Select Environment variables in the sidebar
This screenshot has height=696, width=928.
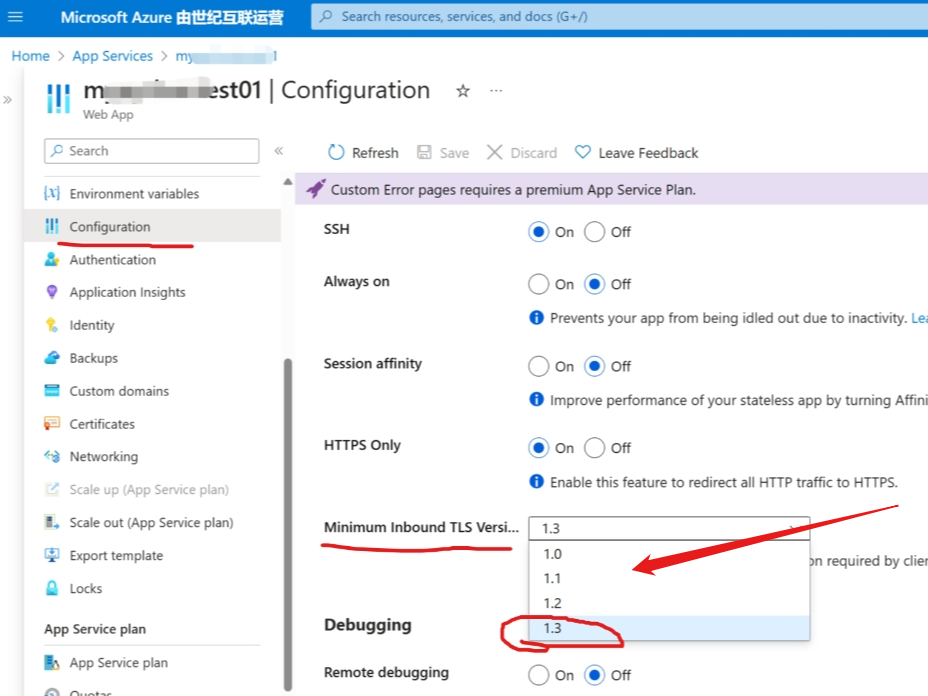134,194
